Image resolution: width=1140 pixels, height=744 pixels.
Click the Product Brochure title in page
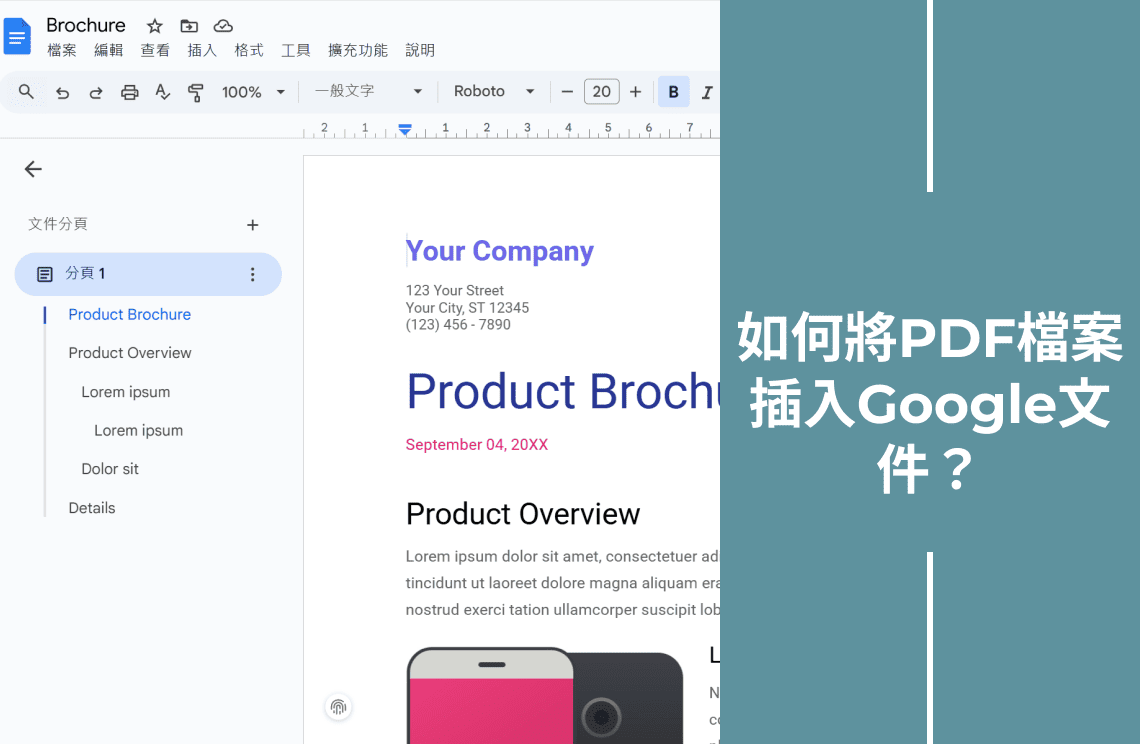[x=563, y=391]
